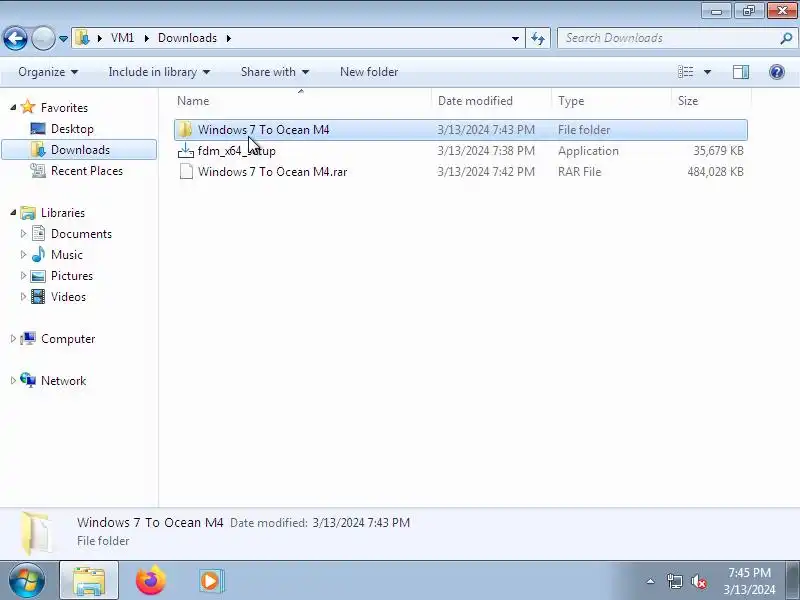This screenshot has width=800, height=600.
Task: Select the Windows 7 To Ocean M4.rar file icon
Action: [x=186, y=172]
